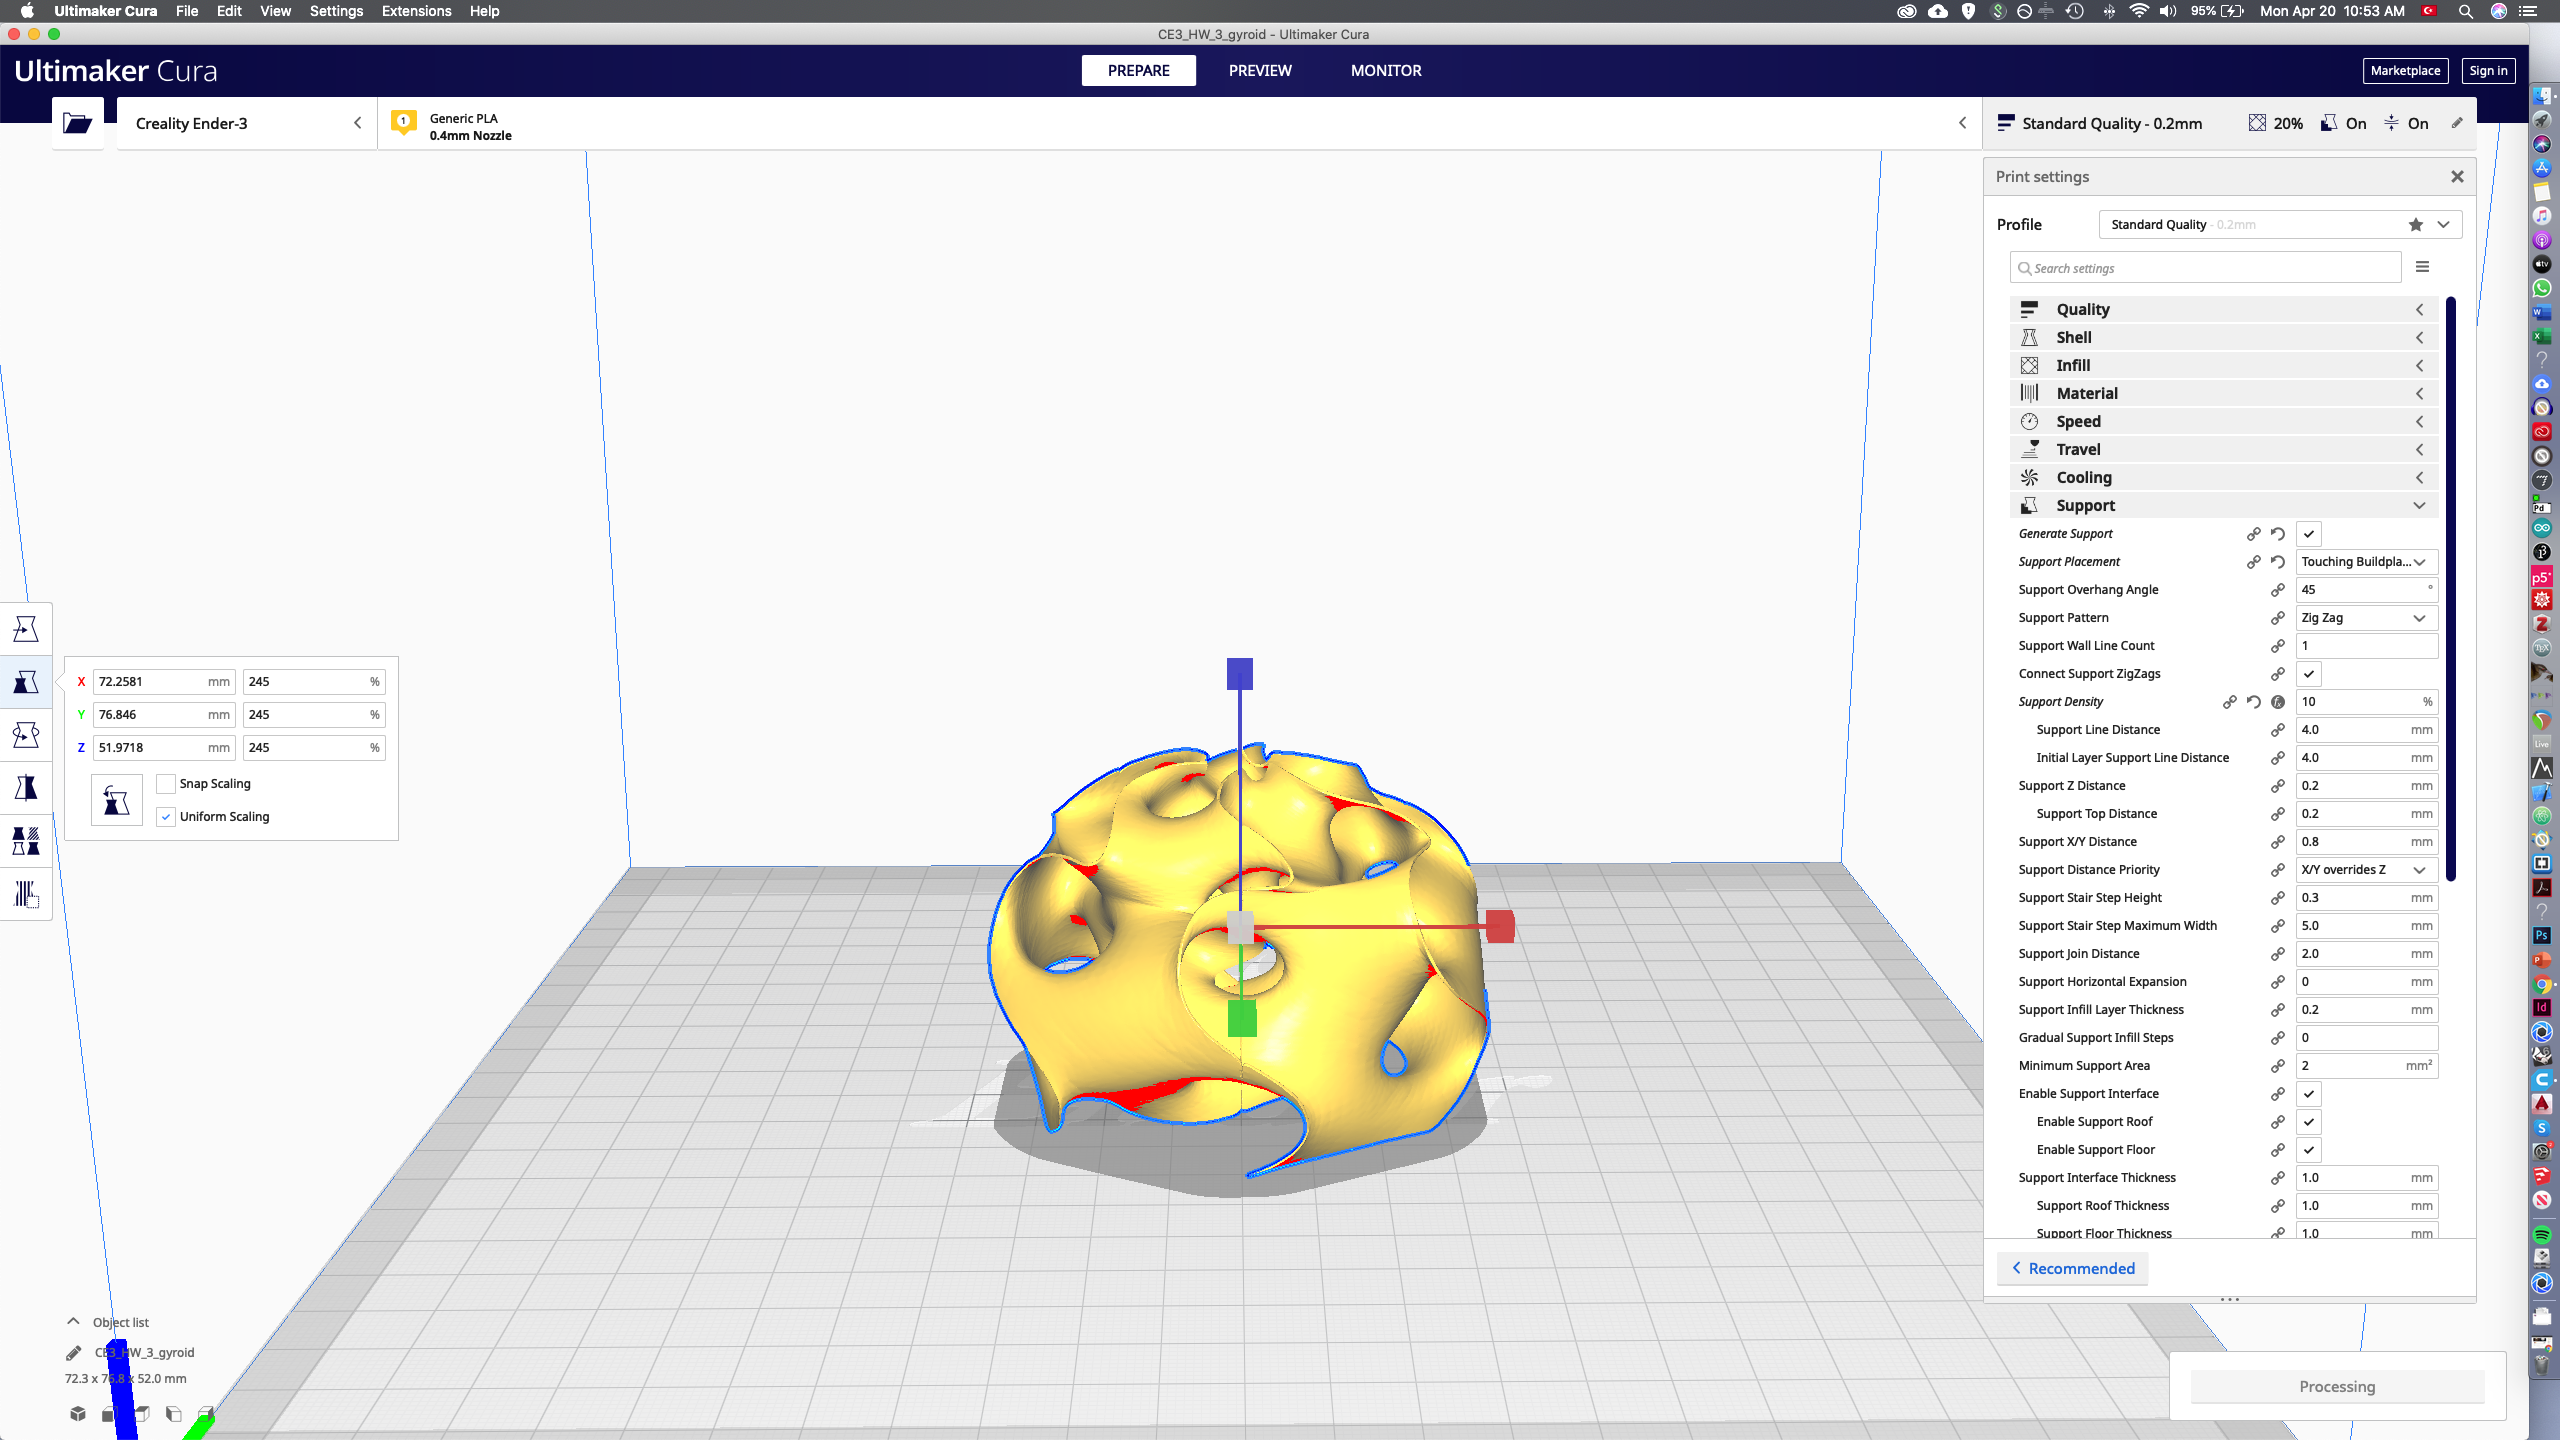Screen dimensions: 2560x1440
Task: Click the pencil icon in print settings header
Action: [2457, 123]
